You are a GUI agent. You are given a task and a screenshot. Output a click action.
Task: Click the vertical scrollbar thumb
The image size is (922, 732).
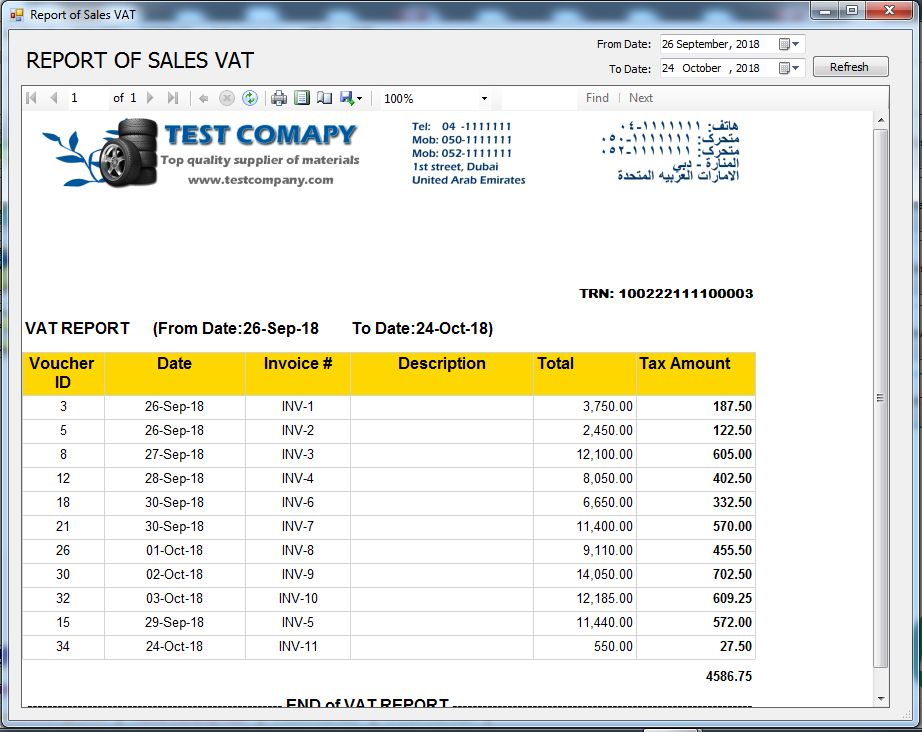[880, 398]
